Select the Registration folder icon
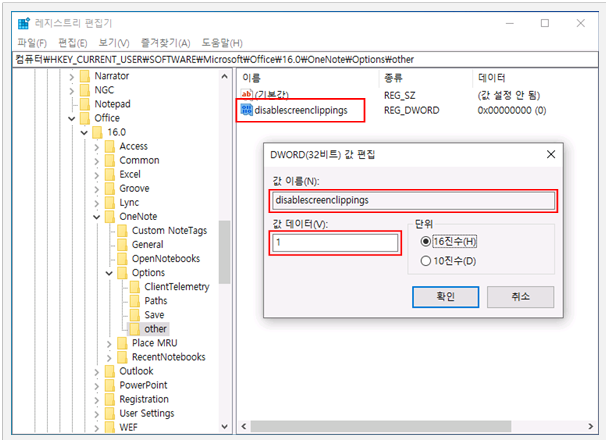Screen dimensions: 609x442 (x=110, y=399)
